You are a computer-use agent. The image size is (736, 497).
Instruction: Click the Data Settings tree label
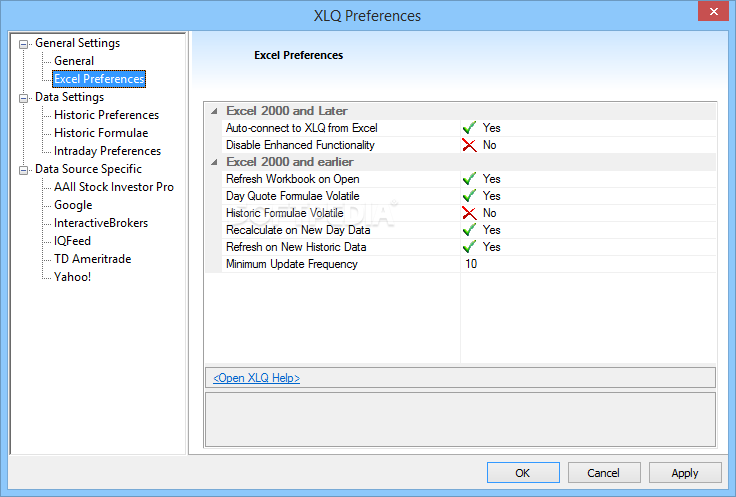[69, 97]
